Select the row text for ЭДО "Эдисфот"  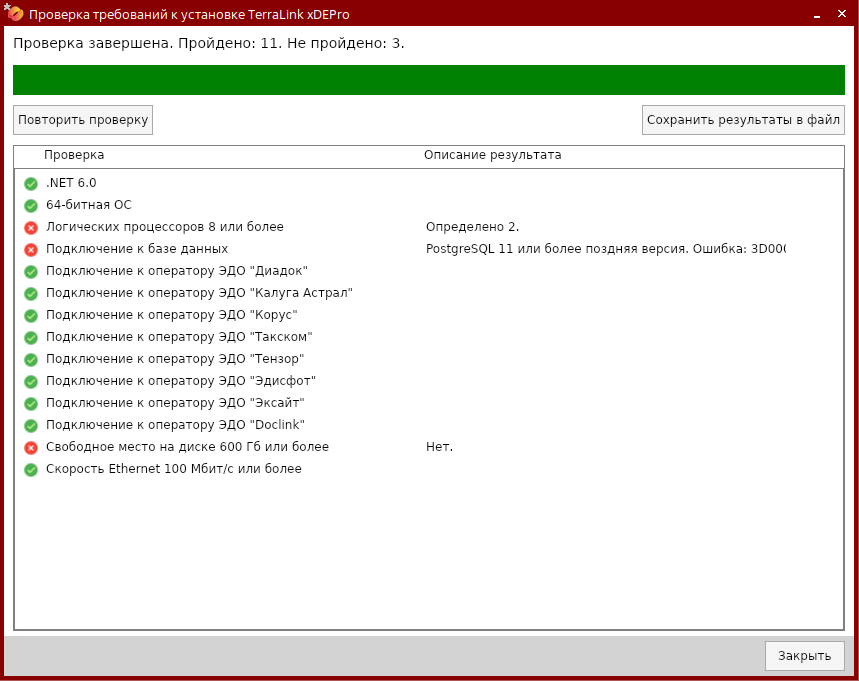coord(181,381)
